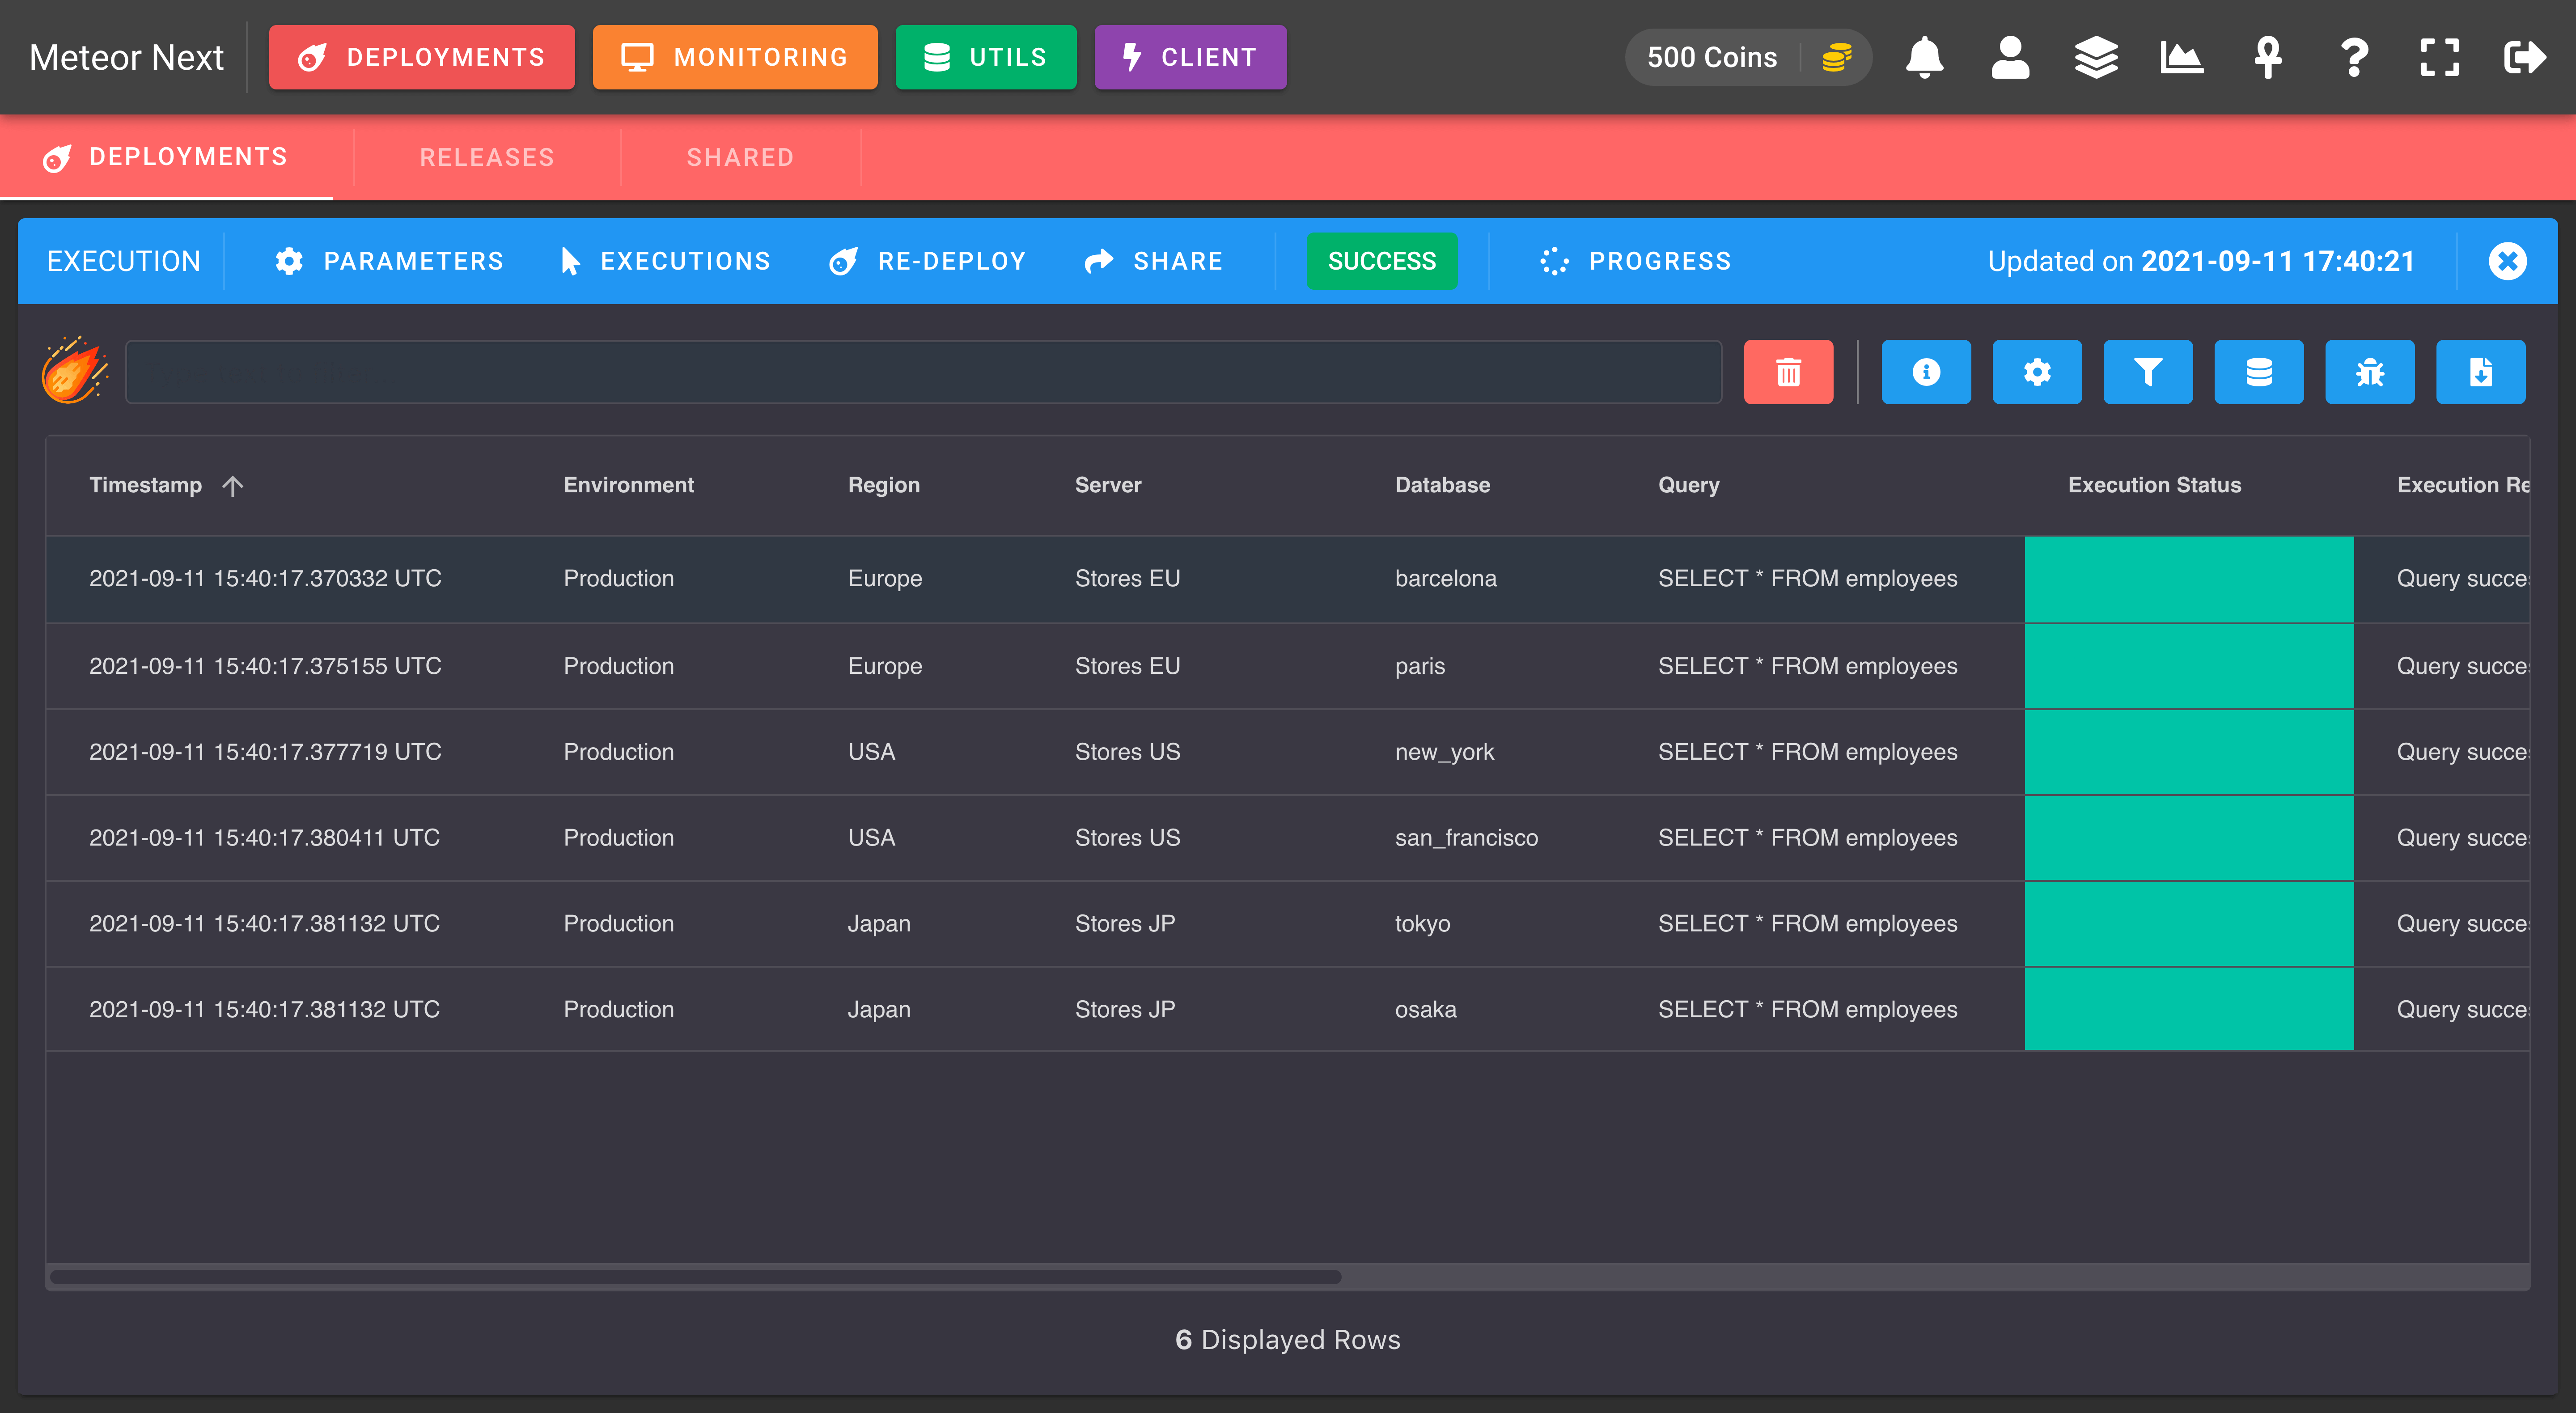Click the Re-Deploy button

pyautogui.click(x=927, y=261)
